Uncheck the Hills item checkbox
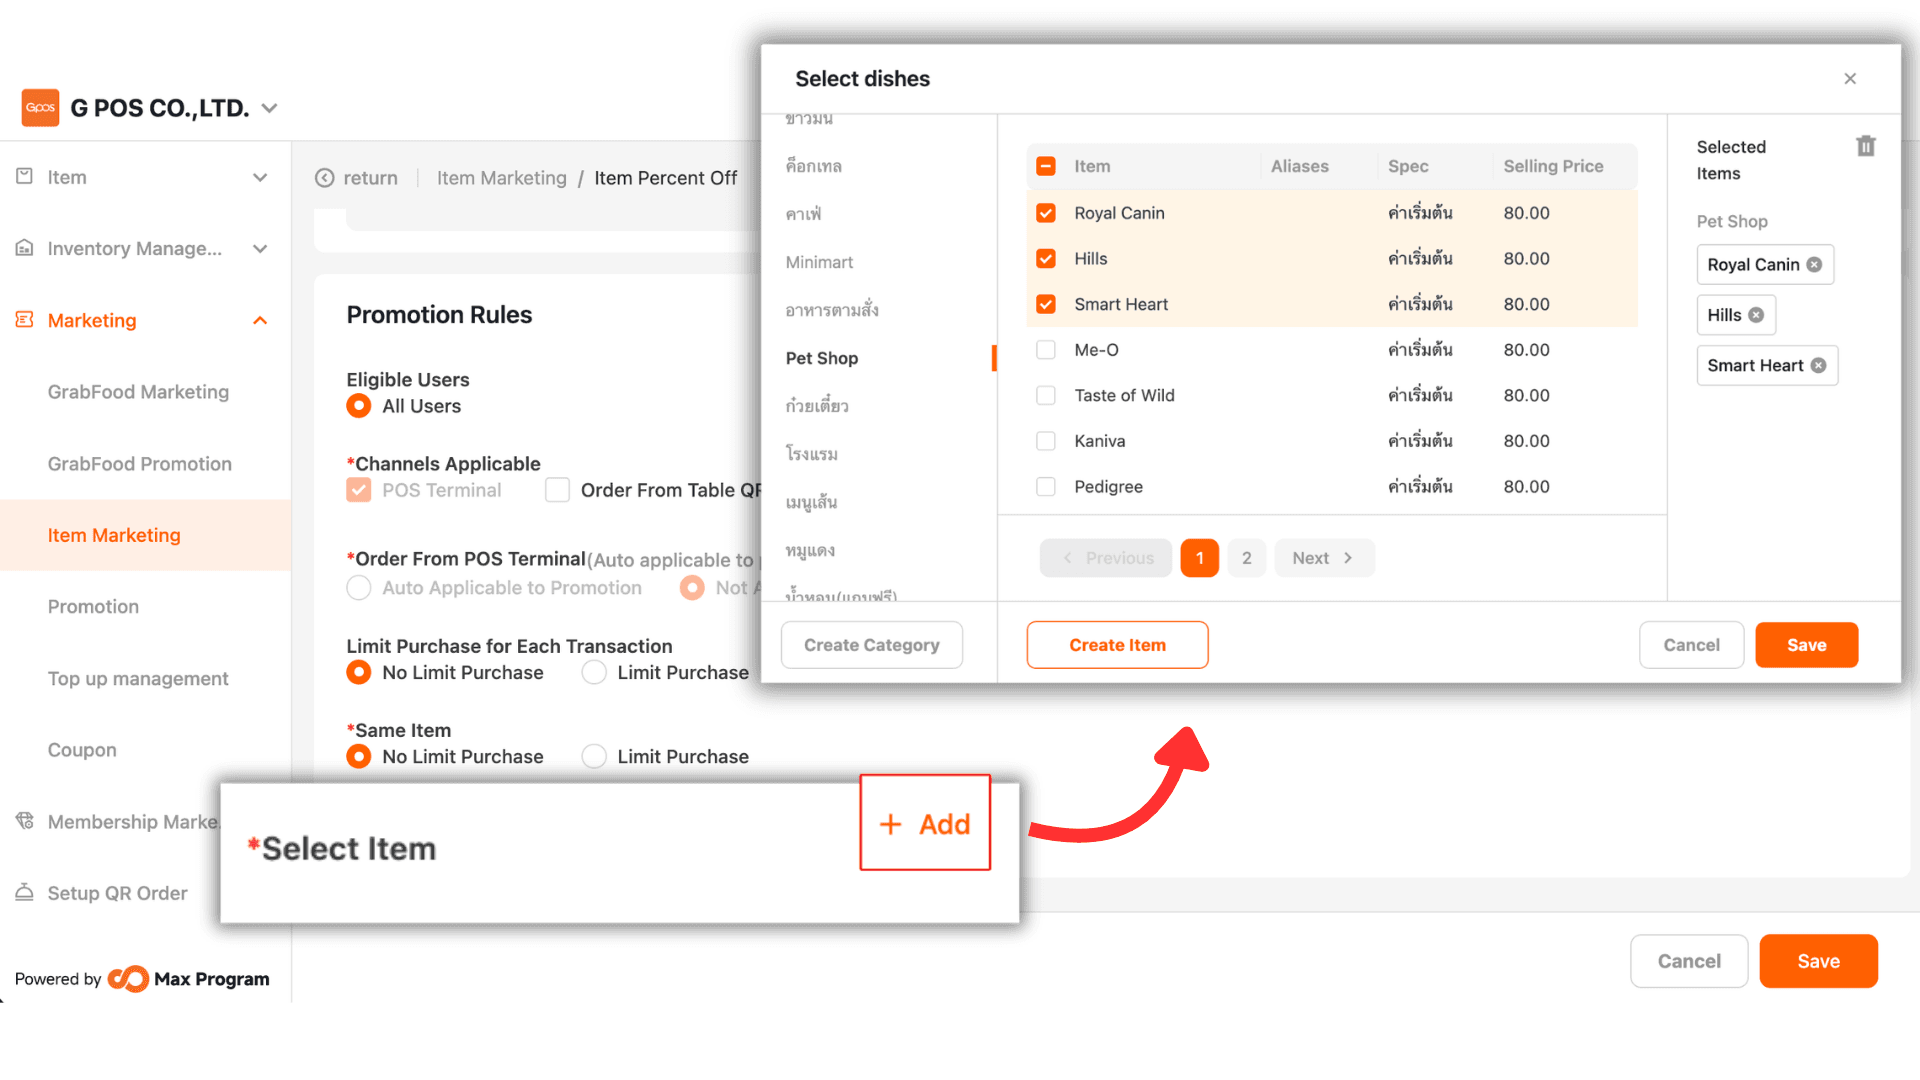The width and height of the screenshot is (1920, 1080). pos(1046,259)
